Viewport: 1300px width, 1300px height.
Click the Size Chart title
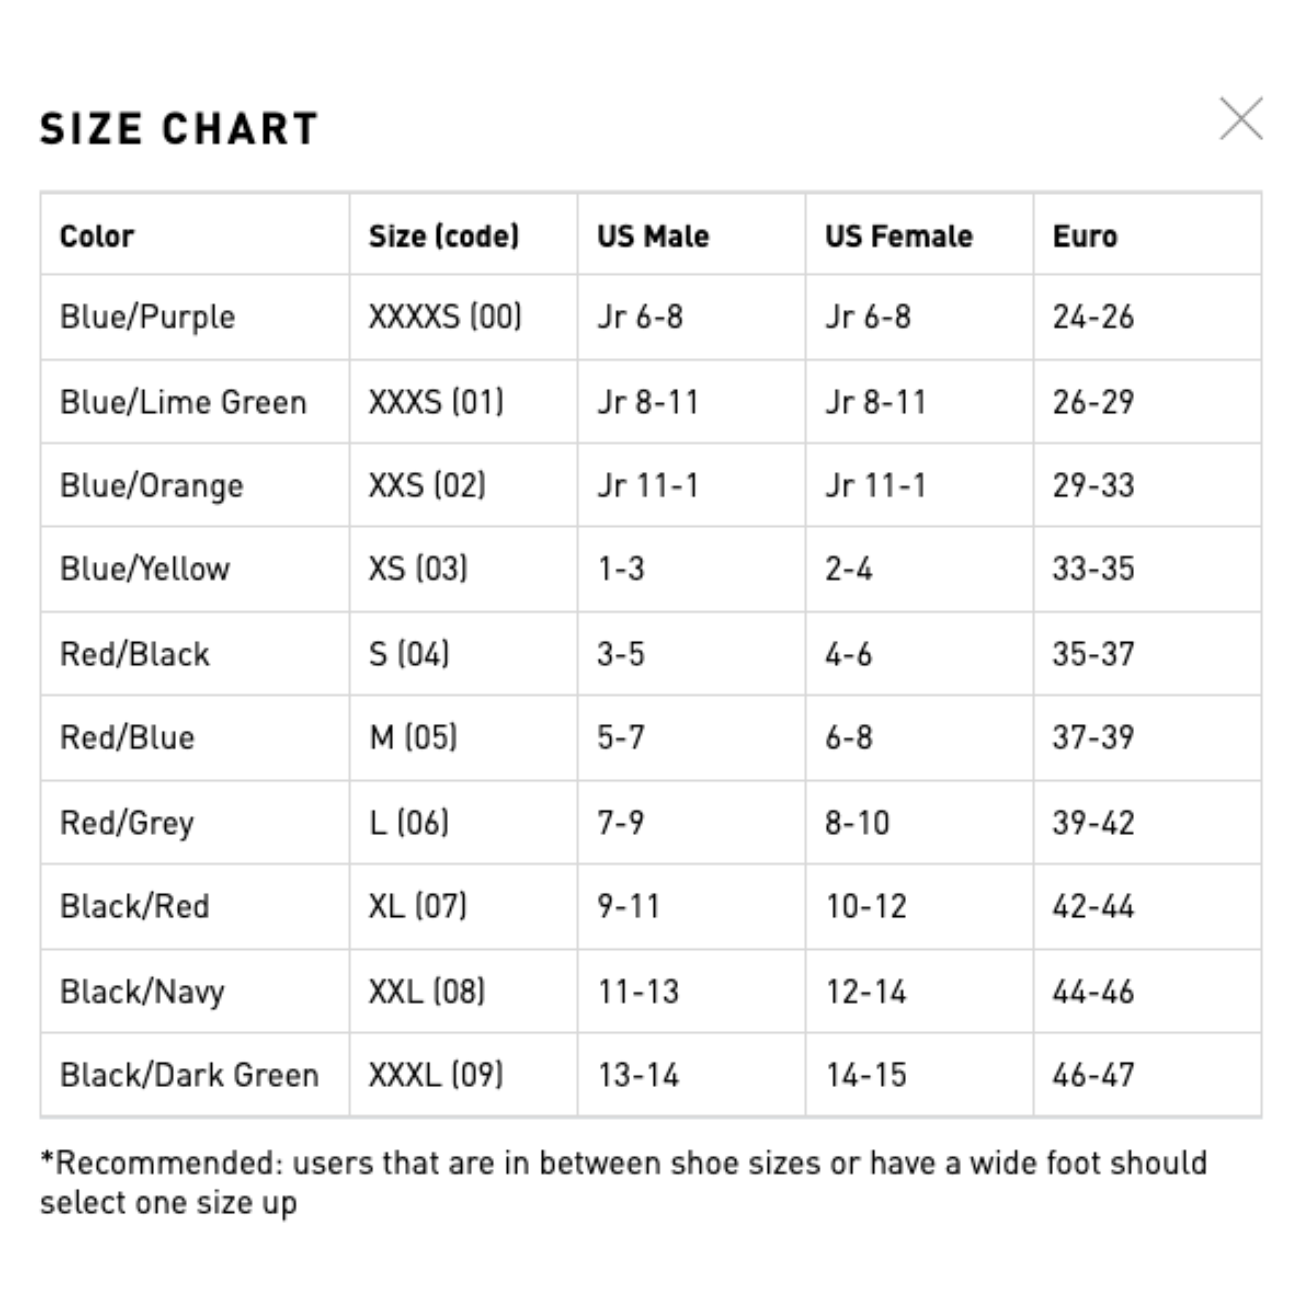pos(179,129)
